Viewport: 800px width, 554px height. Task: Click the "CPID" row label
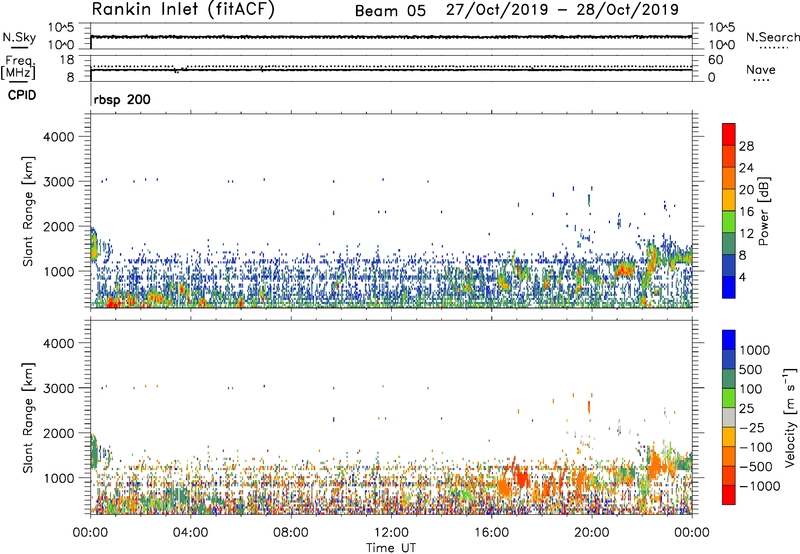point(22,95)
